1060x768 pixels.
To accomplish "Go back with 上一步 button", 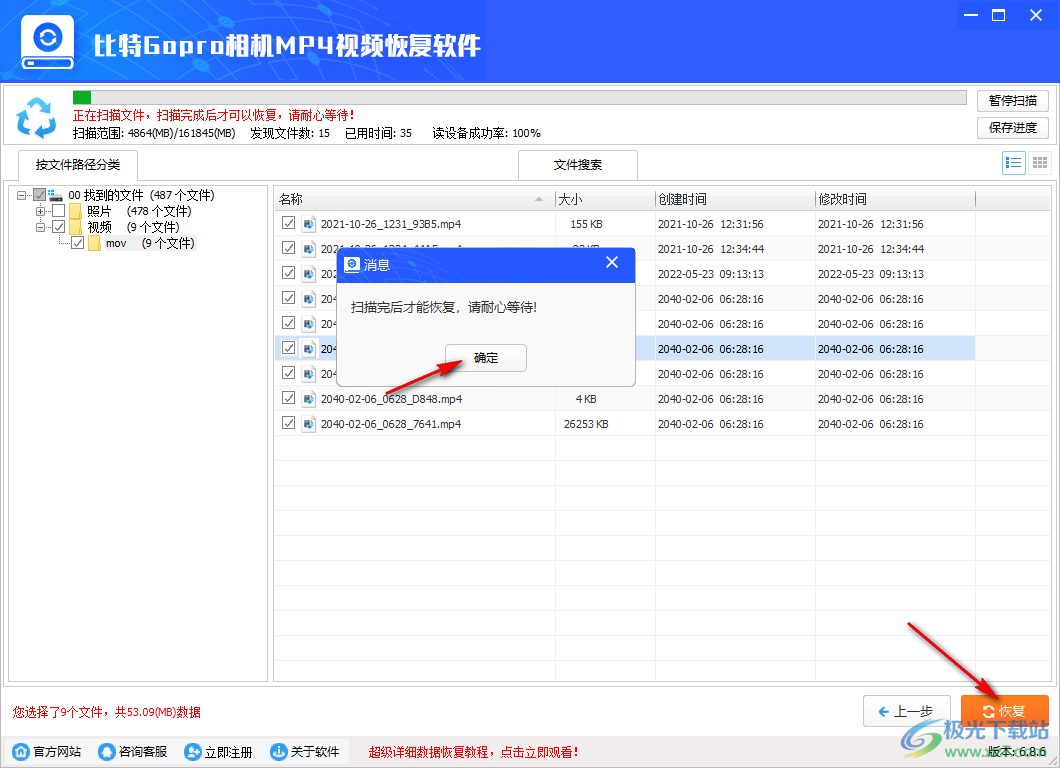I will [907, 711].
